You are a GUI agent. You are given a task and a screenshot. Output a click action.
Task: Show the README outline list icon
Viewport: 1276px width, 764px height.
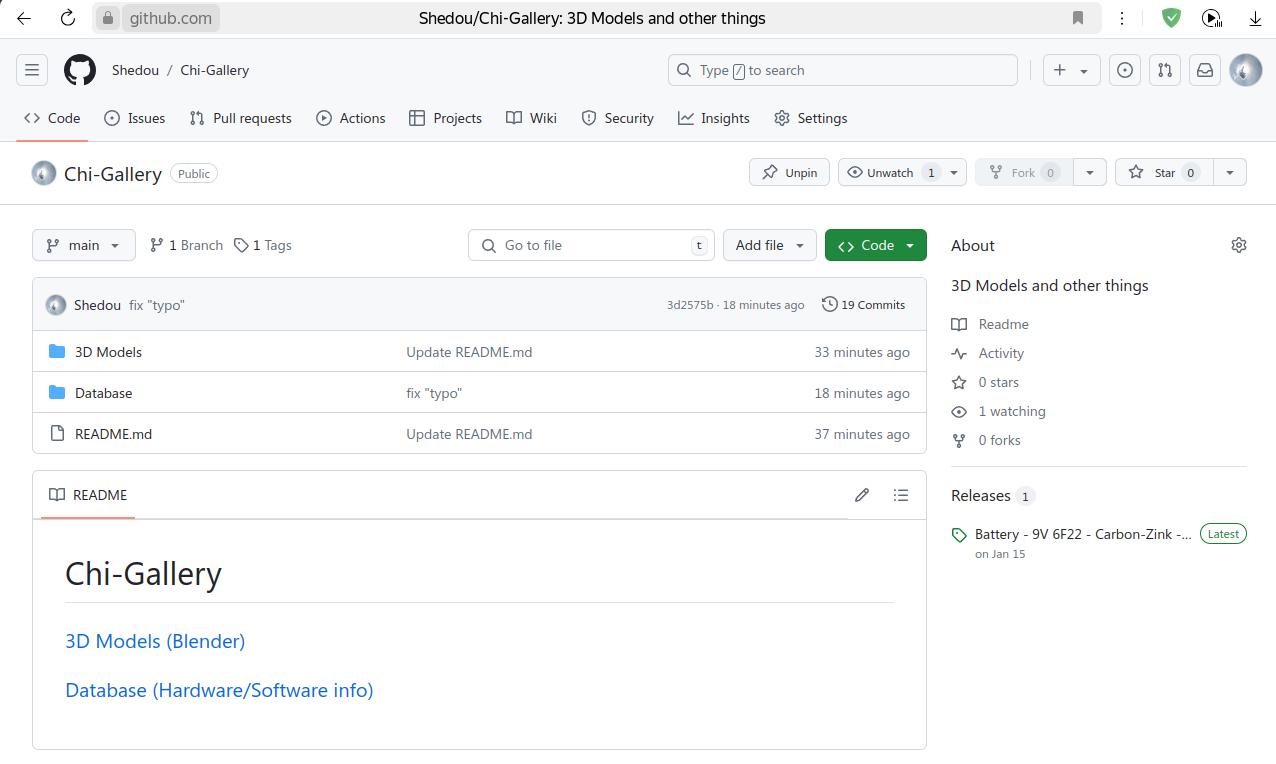coord(901,495)
